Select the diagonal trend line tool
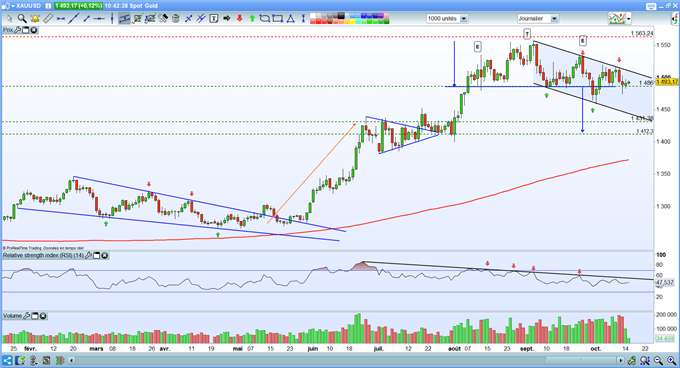680x368 pixels. (73, 19)
